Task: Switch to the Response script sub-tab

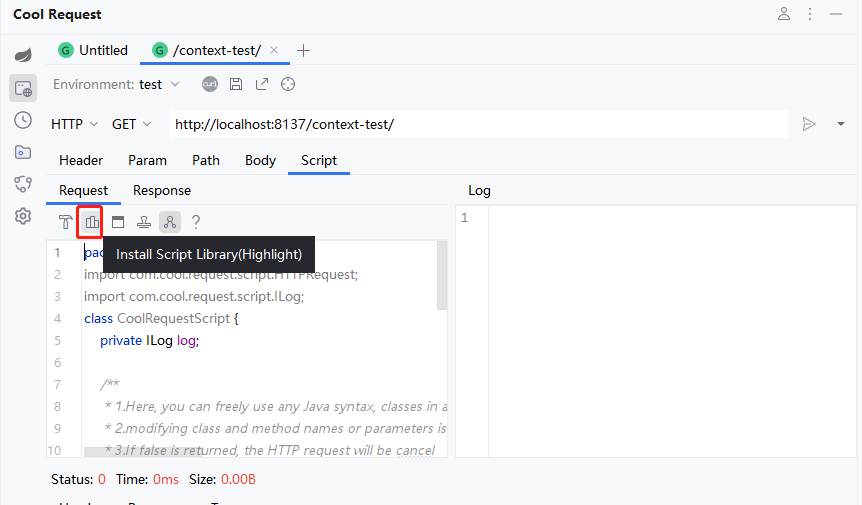Action: pos(162,191)
